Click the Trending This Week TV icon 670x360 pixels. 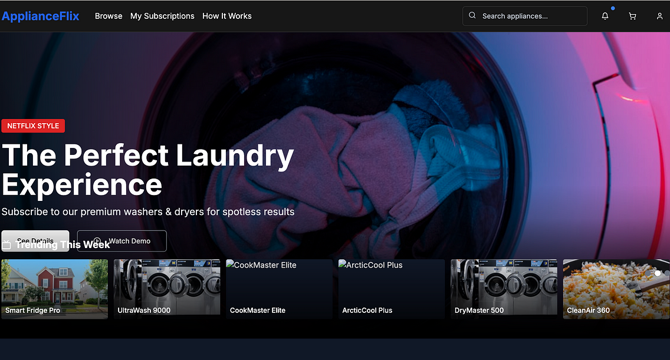(6, 245)
